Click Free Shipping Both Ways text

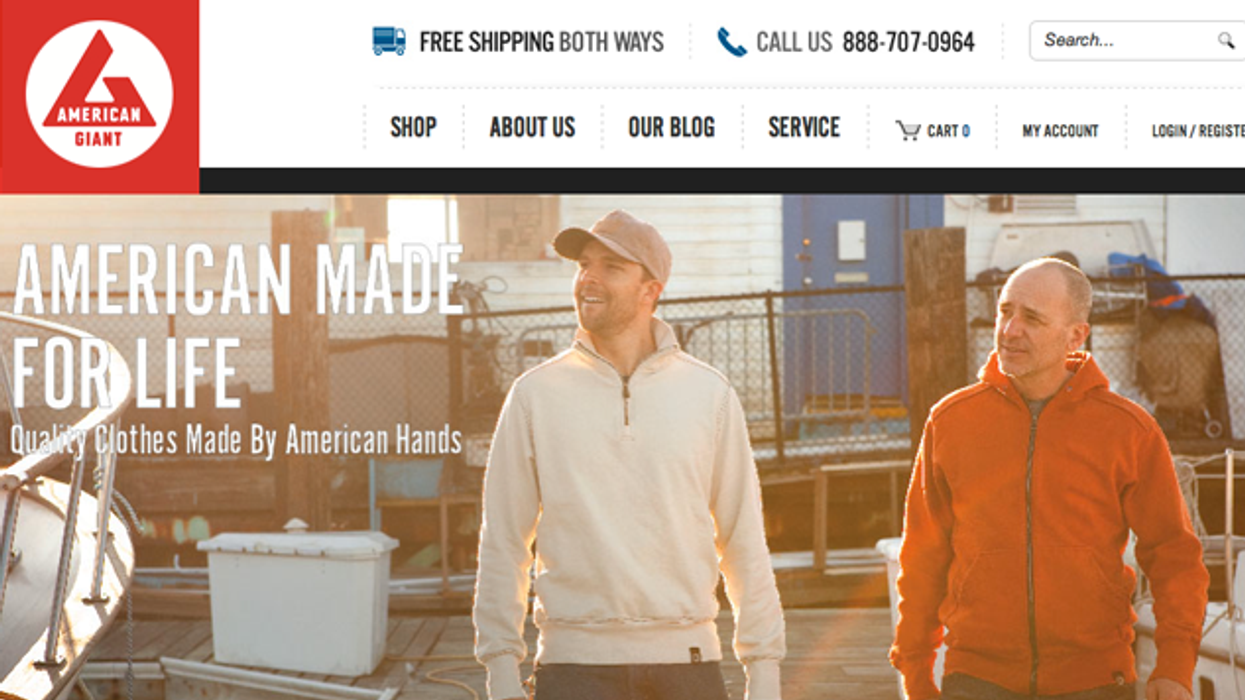click(x=541, y=42)
